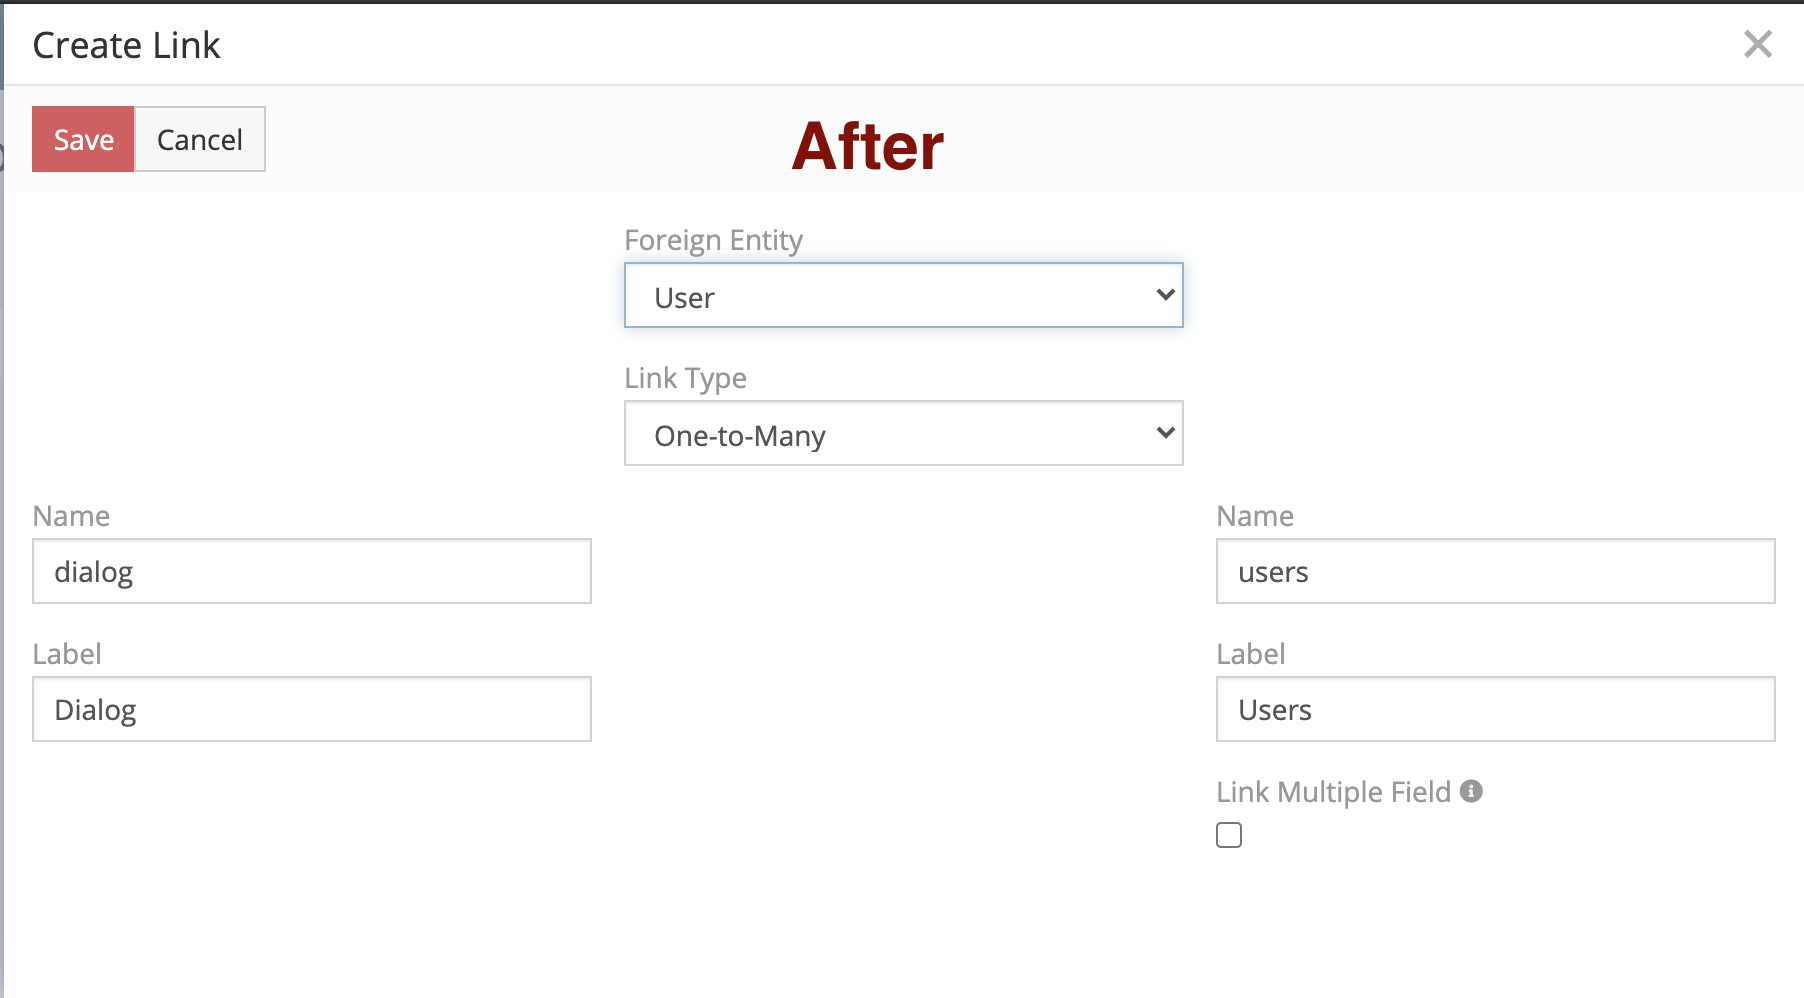
Task: Click the Link Type label
Action: click(x=685, y=378)
